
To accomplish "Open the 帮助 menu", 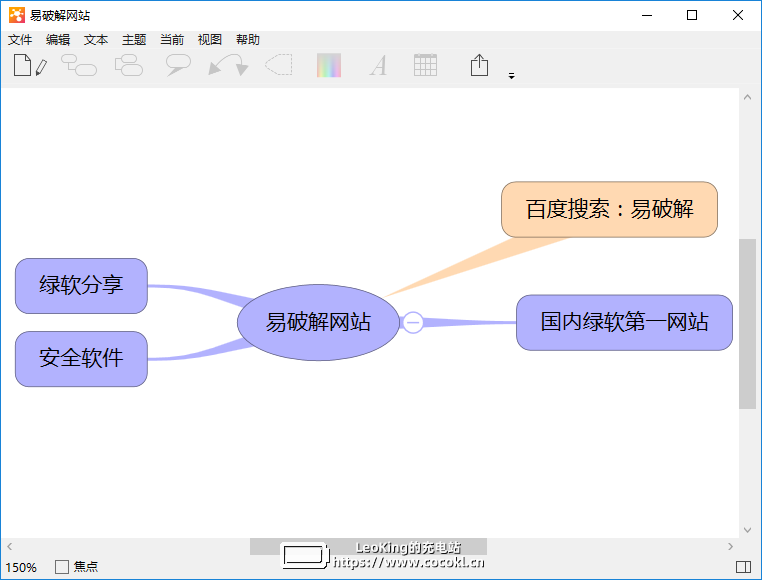I will [248, 39].
